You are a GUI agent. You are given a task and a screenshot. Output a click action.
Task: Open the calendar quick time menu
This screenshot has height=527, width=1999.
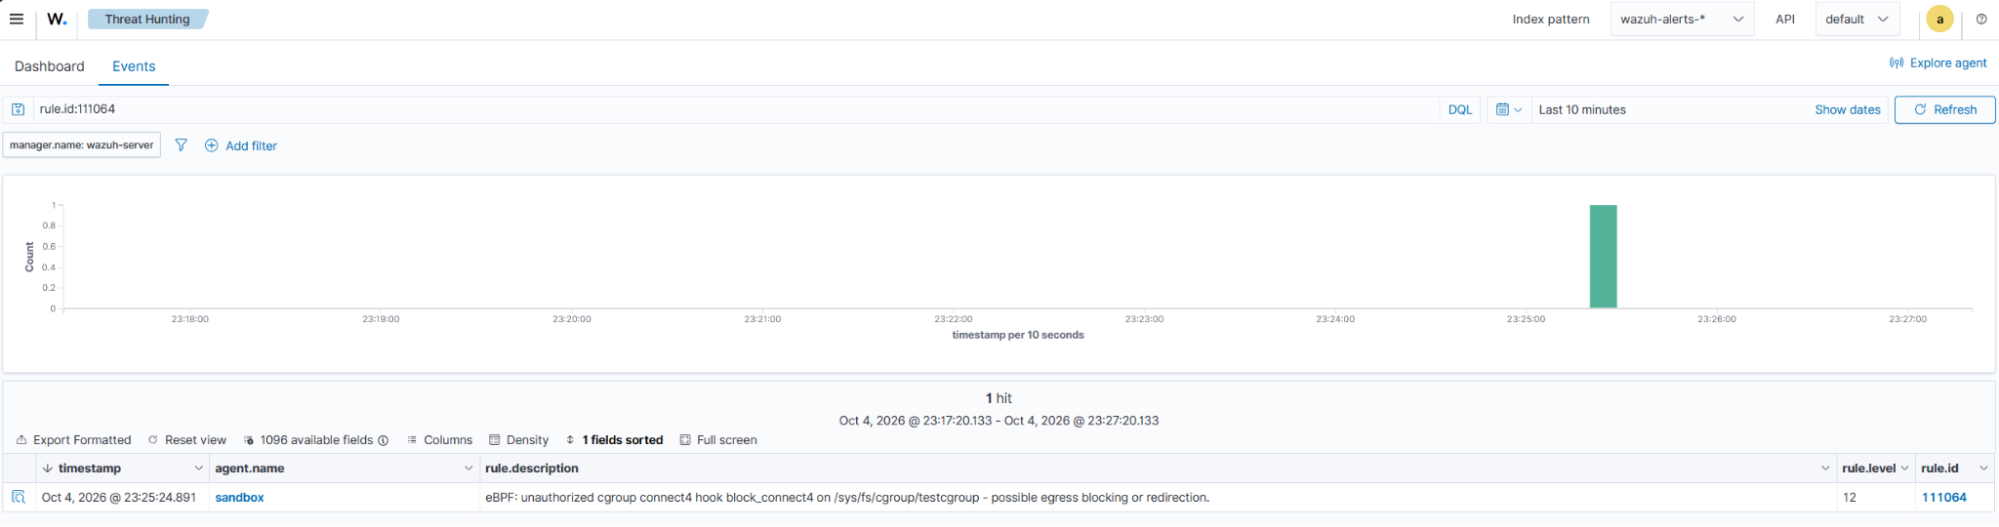tap(1508, 110)
